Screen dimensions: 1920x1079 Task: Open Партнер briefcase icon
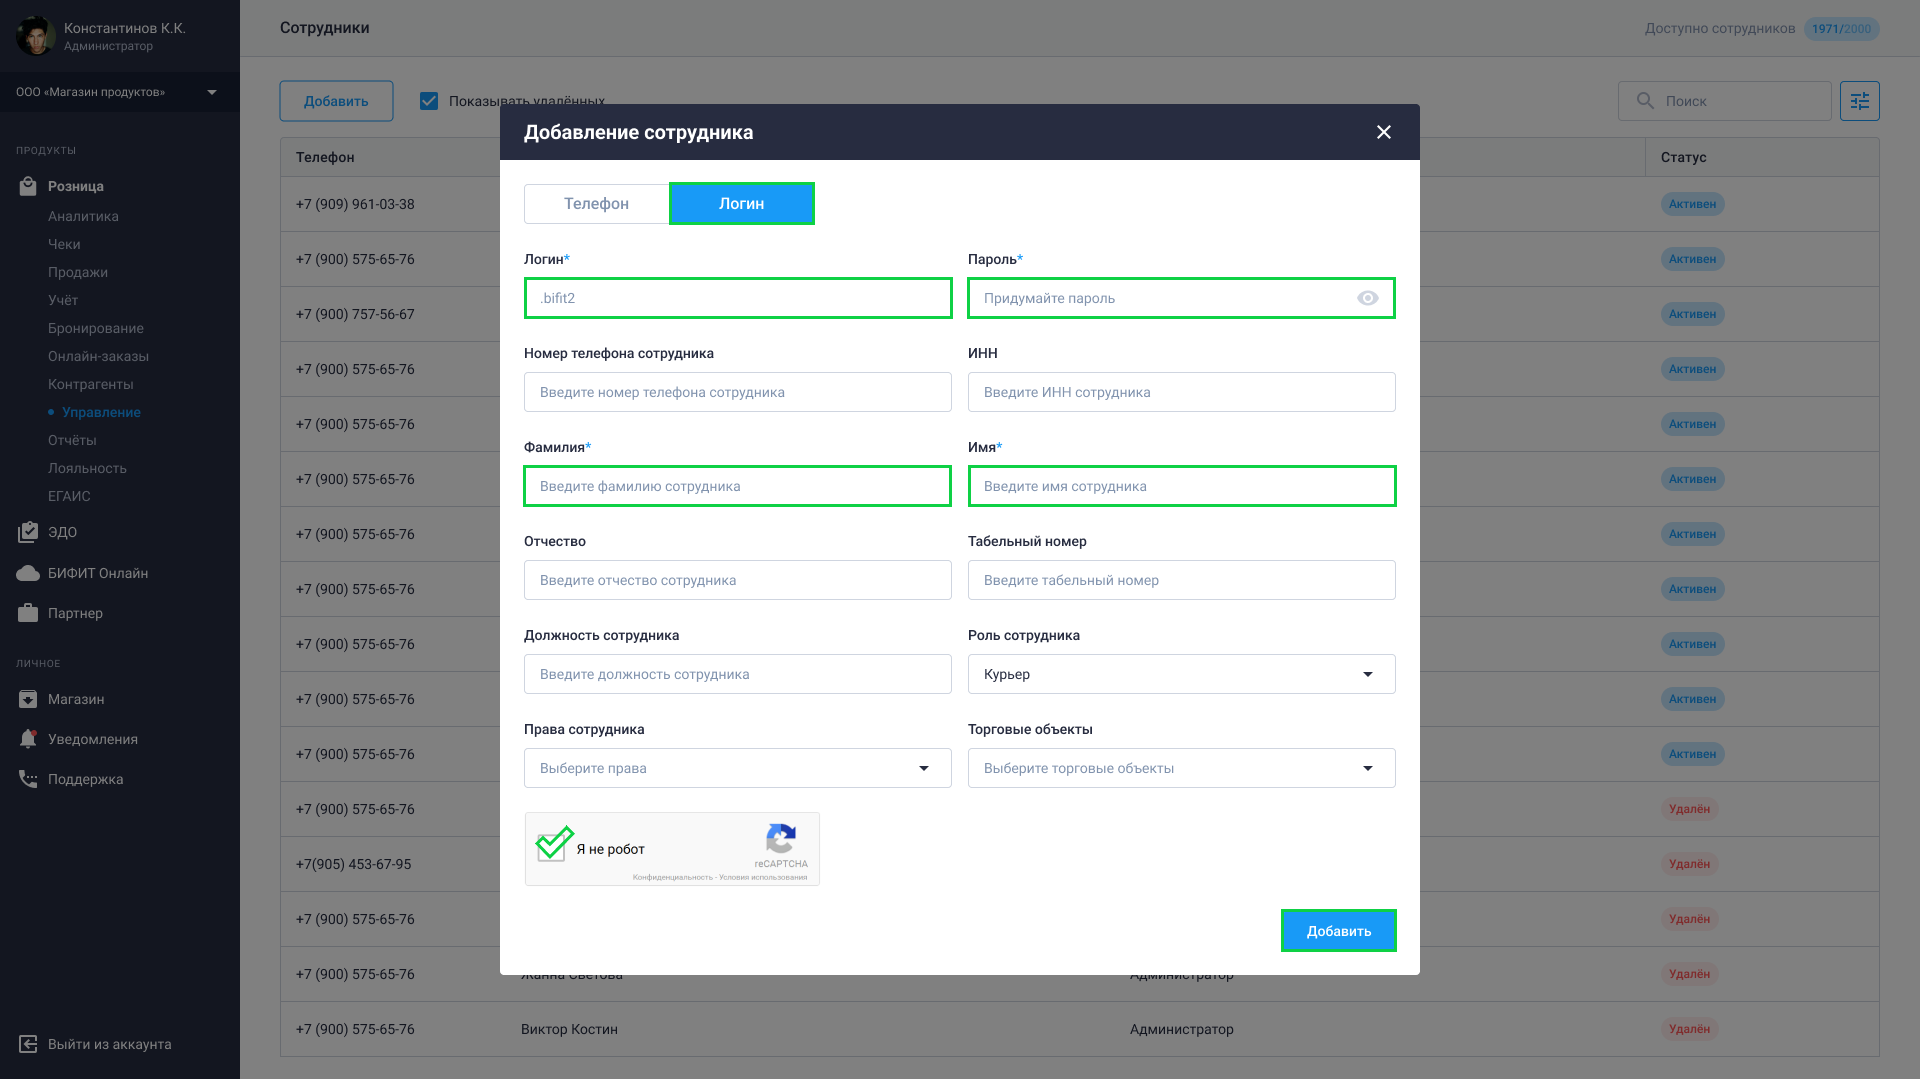[x=28, y=613]
